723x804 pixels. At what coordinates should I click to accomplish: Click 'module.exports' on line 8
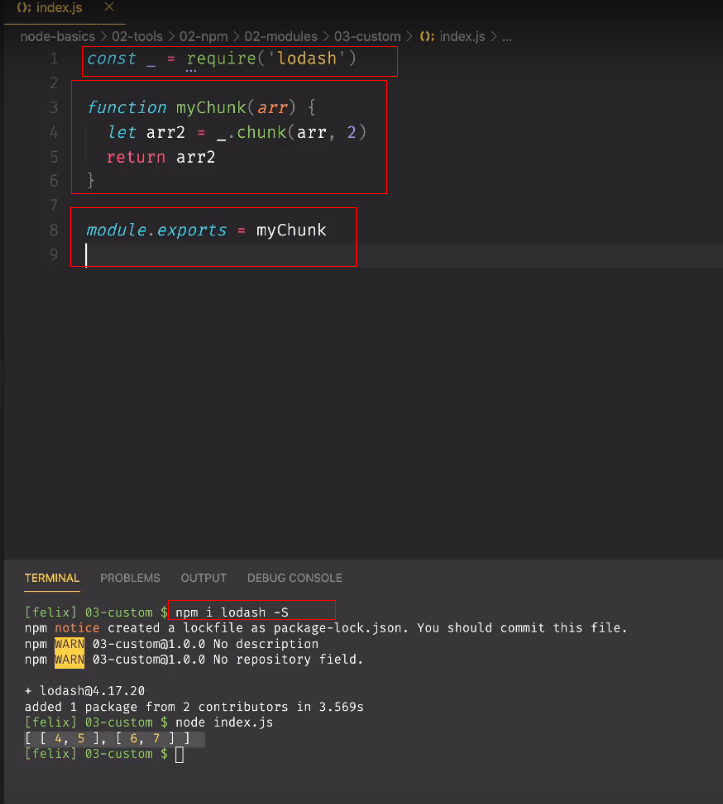click(x=156, y=230)
